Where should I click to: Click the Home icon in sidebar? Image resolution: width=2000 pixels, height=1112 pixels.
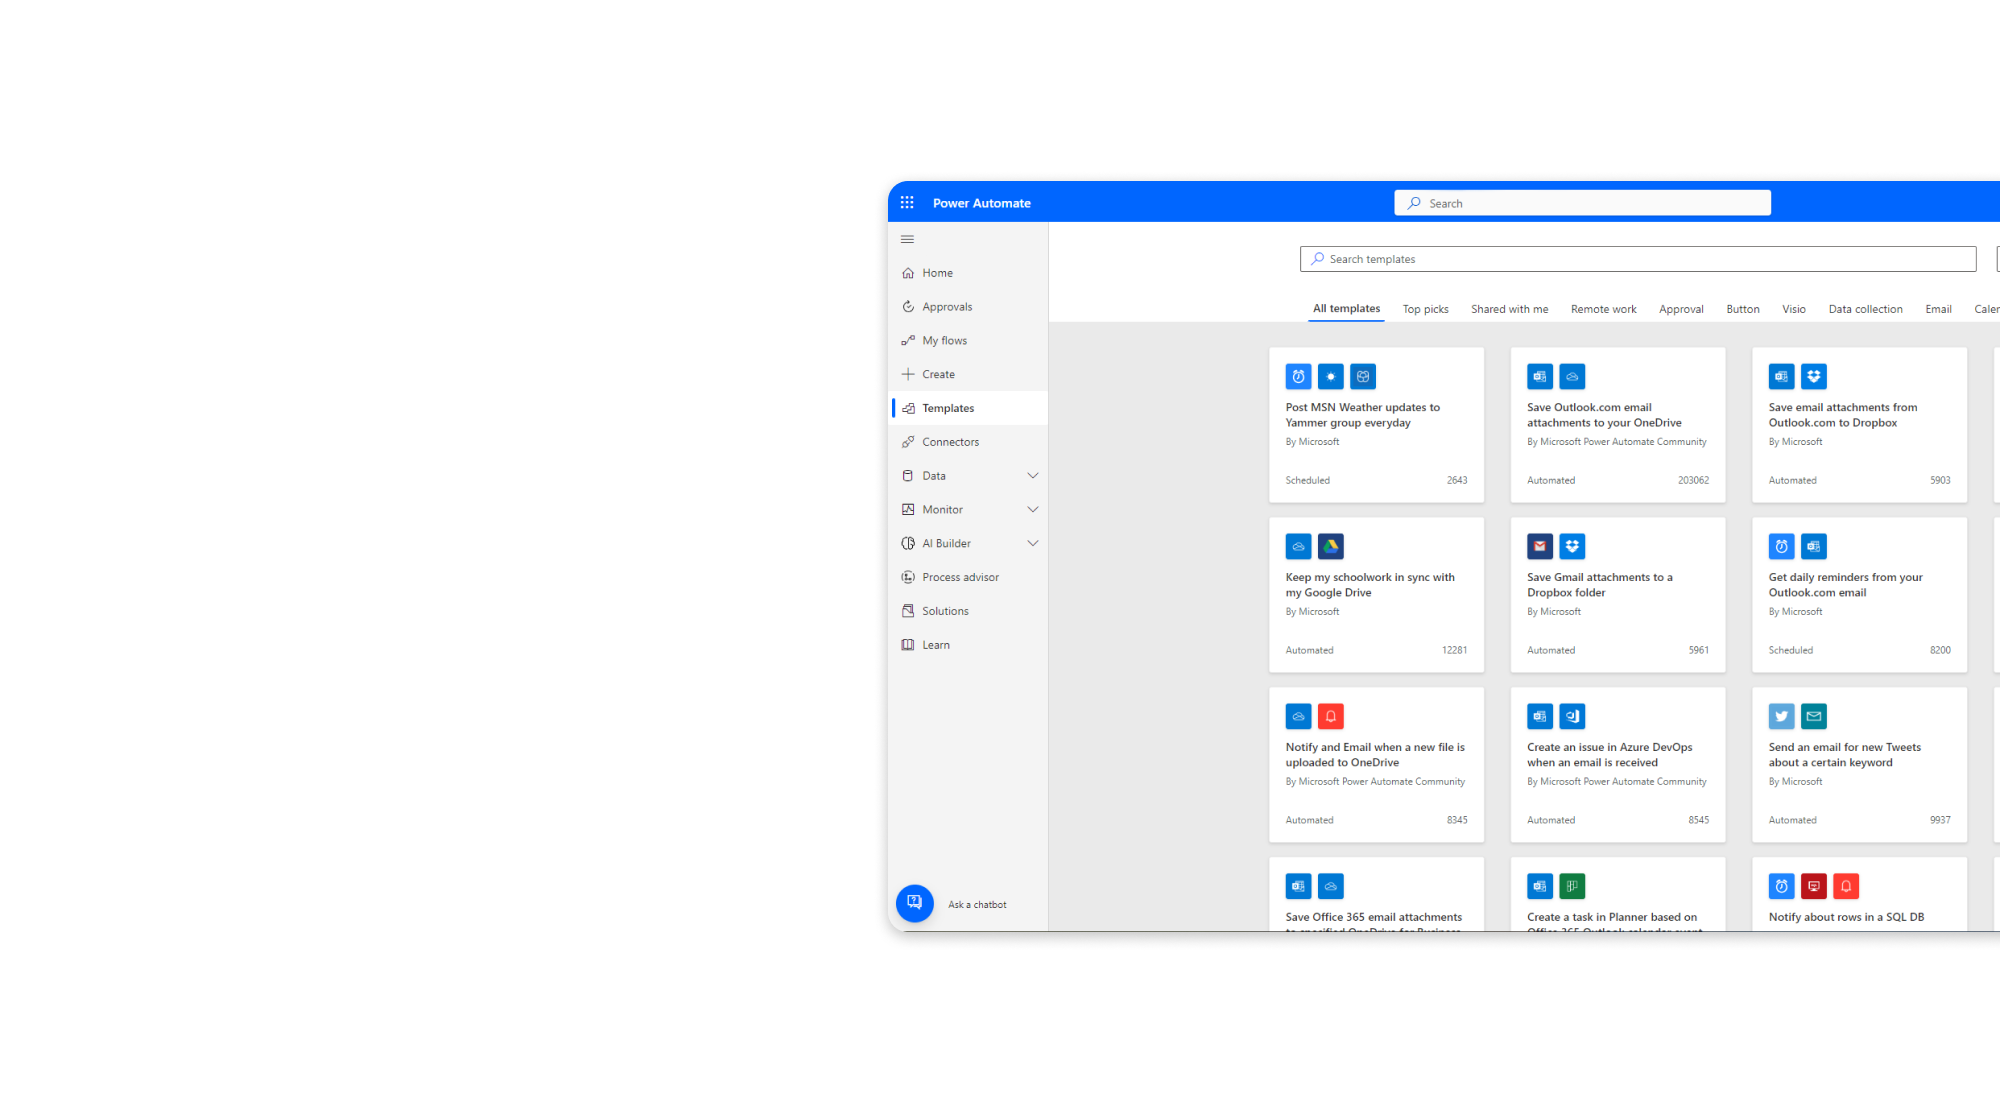point(908,273)
